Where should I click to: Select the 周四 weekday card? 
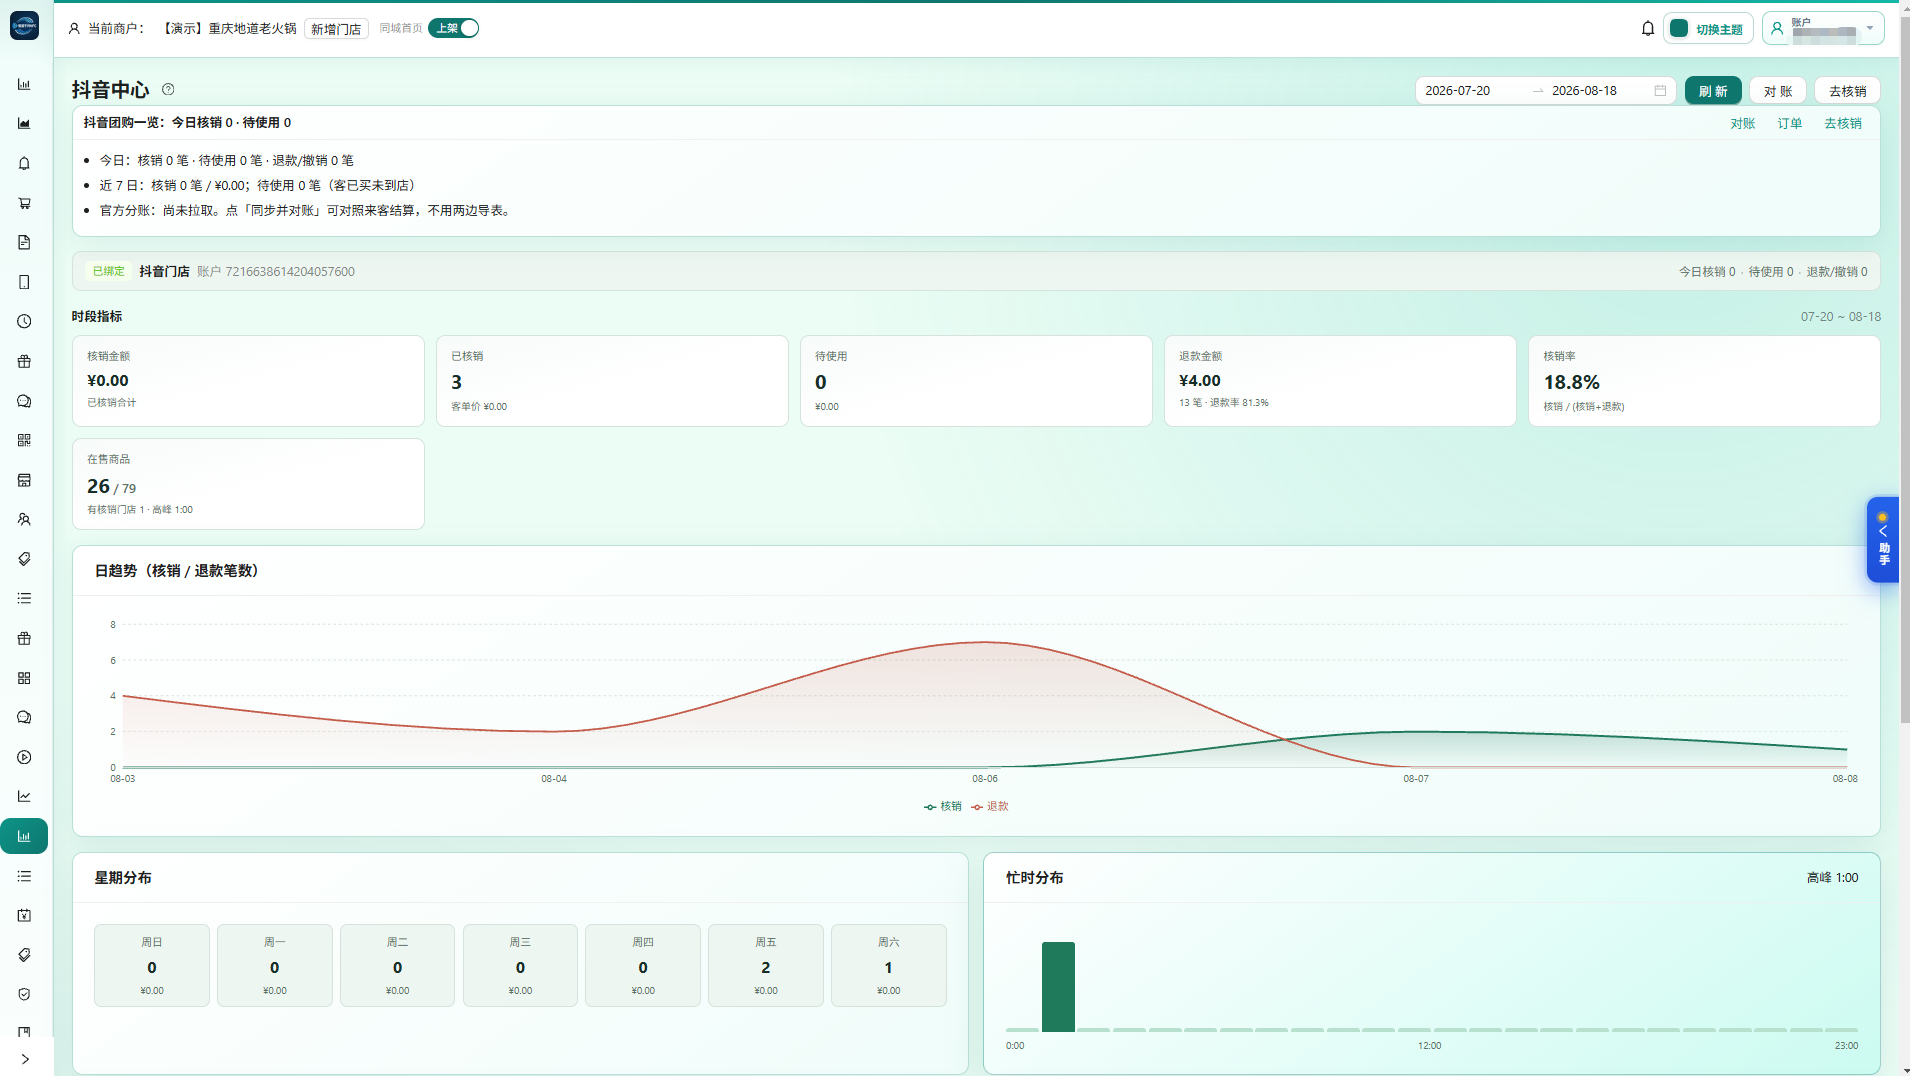643,965
